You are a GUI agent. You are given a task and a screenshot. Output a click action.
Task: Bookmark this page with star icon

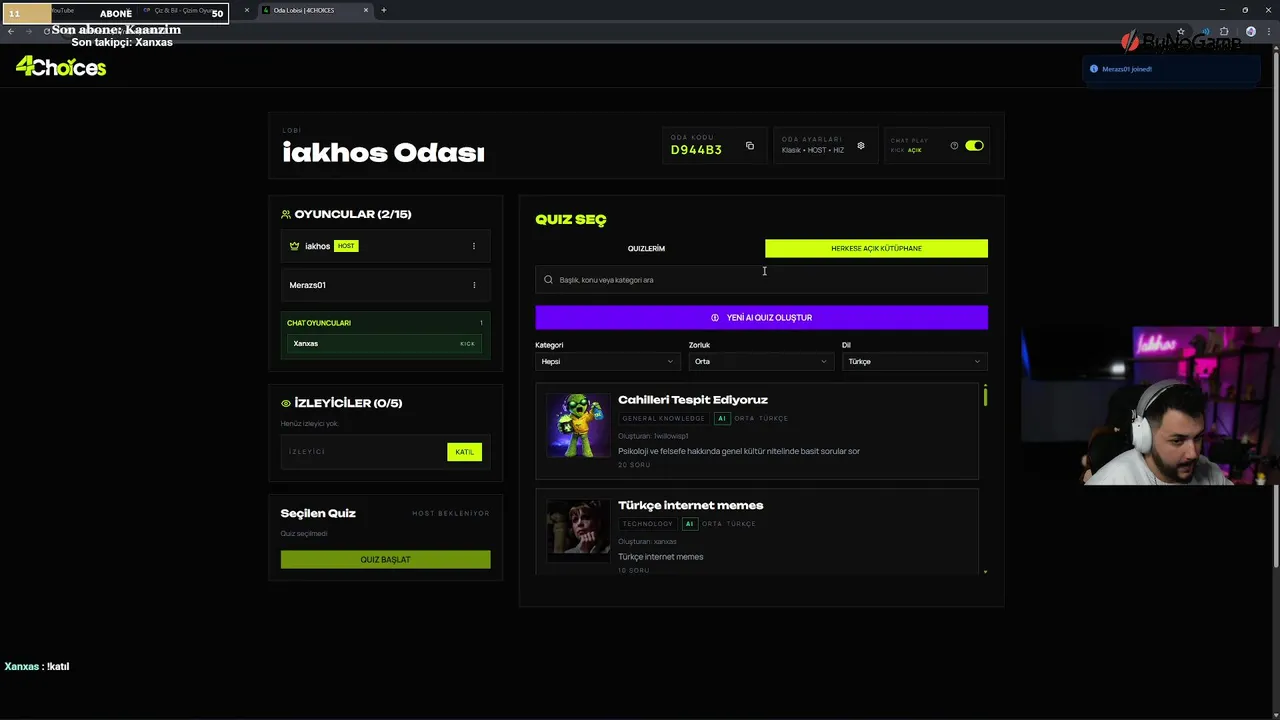(x=1181, y=31)
